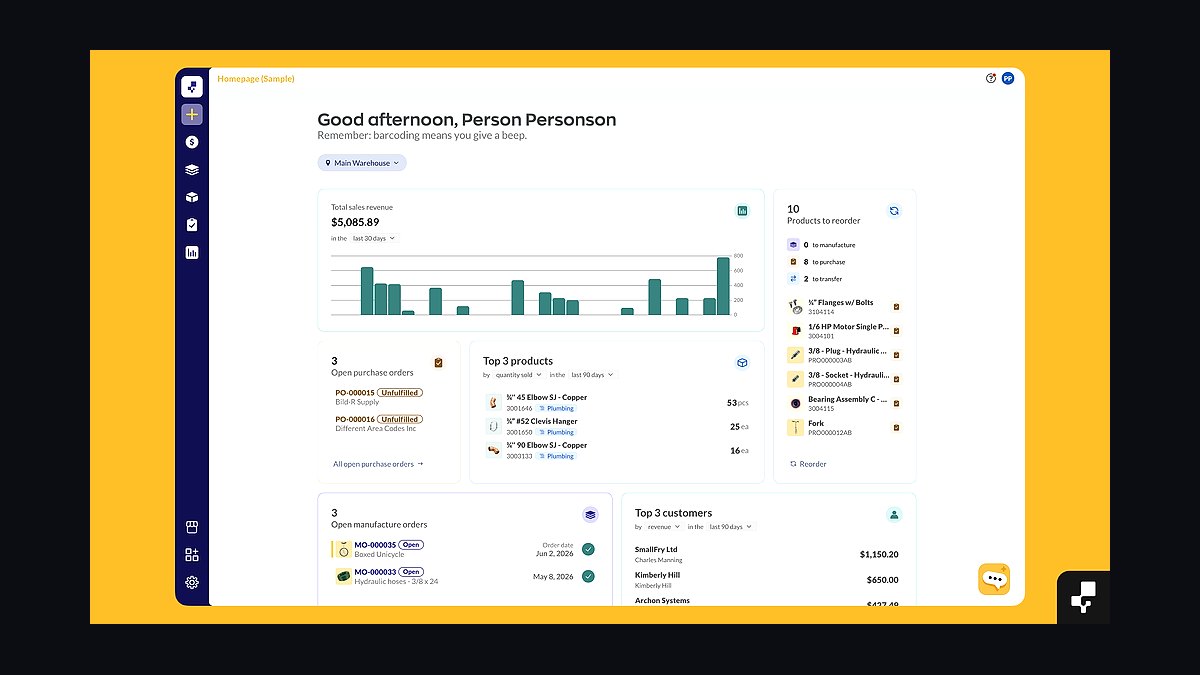Open the yellow chat support bubble
The image size is (1200, 675).
coord(994,579)
